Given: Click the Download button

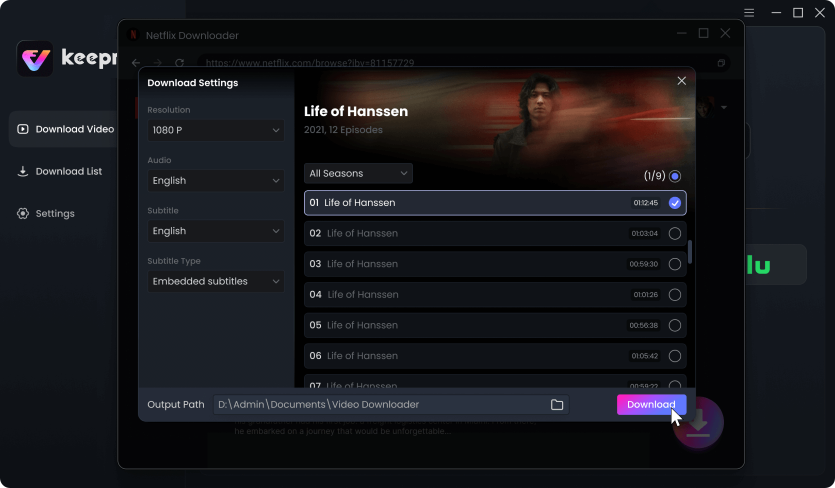Looking at the screenshot, I should [651, 404].
